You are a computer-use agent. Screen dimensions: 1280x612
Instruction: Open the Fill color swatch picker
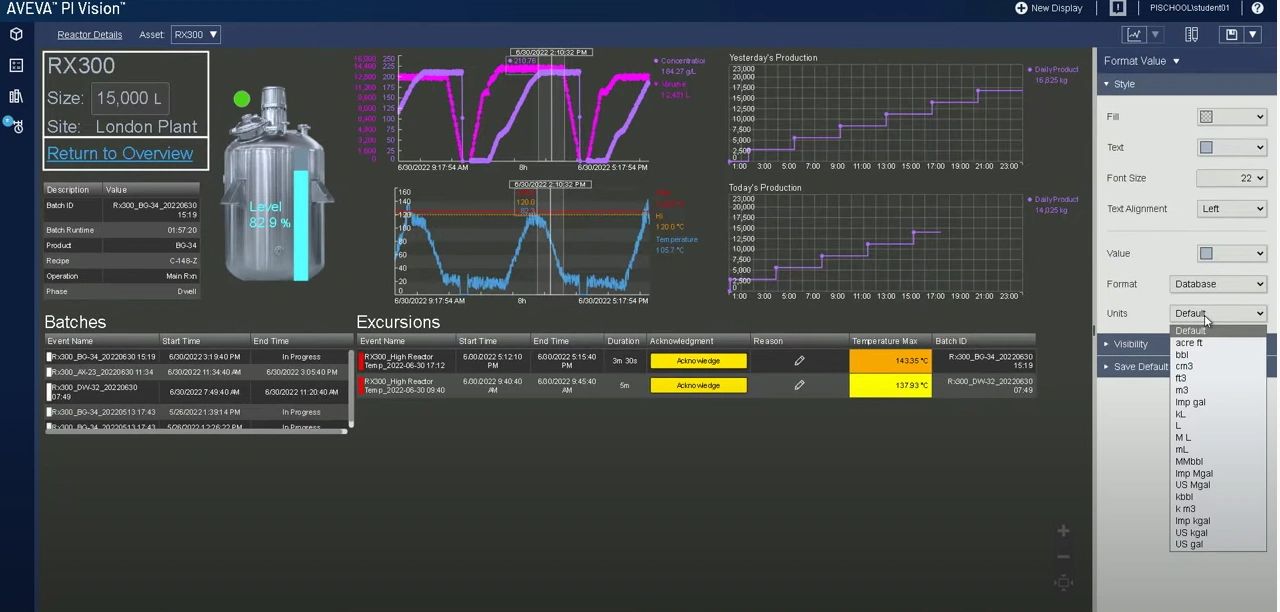1231,117
